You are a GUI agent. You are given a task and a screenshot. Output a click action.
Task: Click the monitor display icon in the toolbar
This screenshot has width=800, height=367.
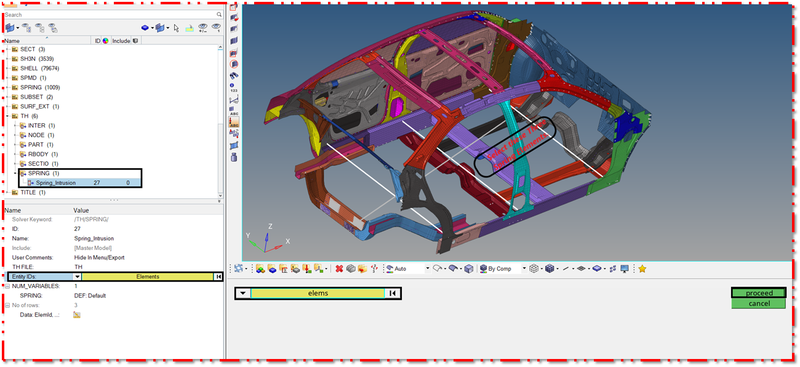[624, 268]
